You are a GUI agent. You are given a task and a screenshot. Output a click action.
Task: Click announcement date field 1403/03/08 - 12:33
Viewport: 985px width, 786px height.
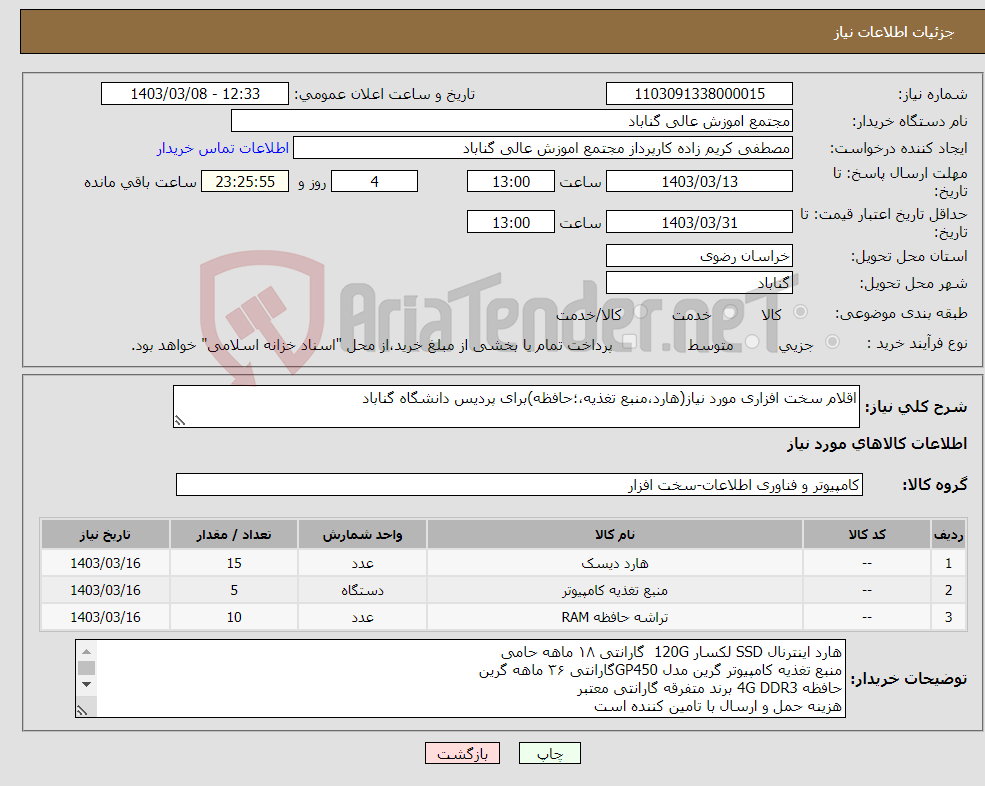pos(195,94)
